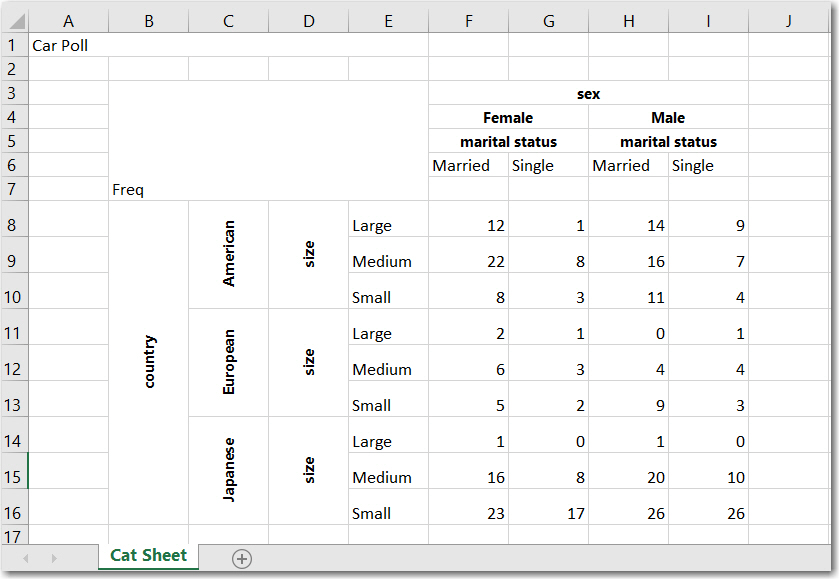Click the "Male" column heading cell
Viewport: 839px width, 579px height.
668,118
